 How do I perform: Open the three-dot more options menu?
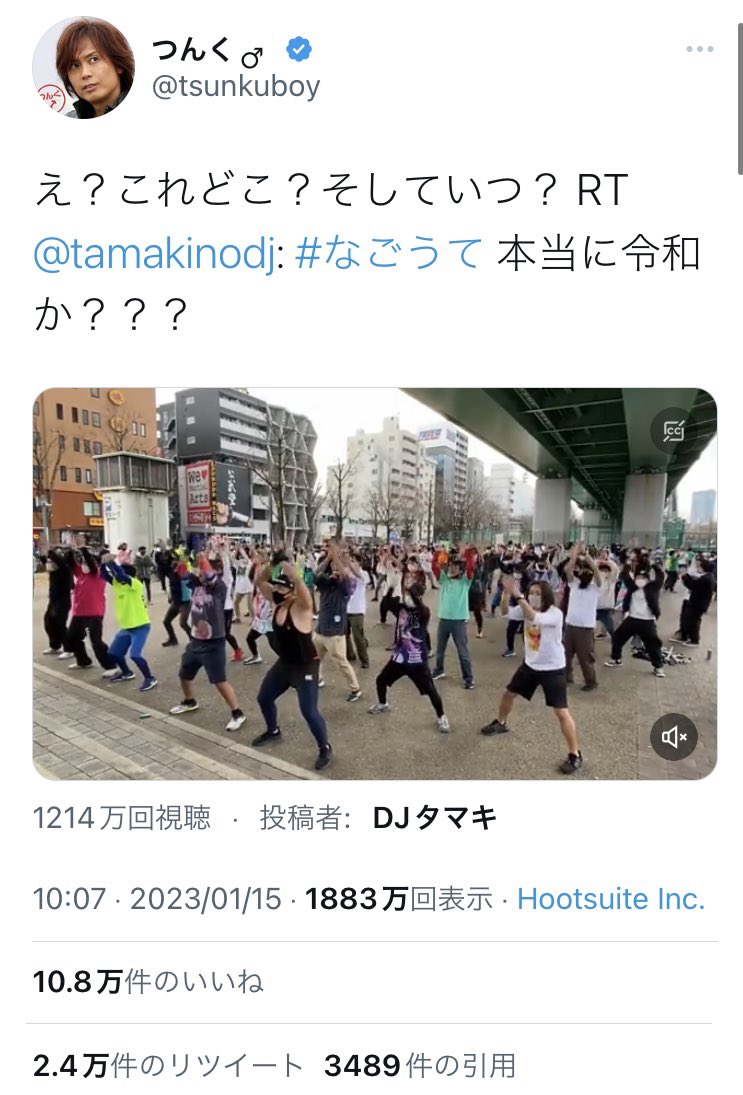point(699,49)
